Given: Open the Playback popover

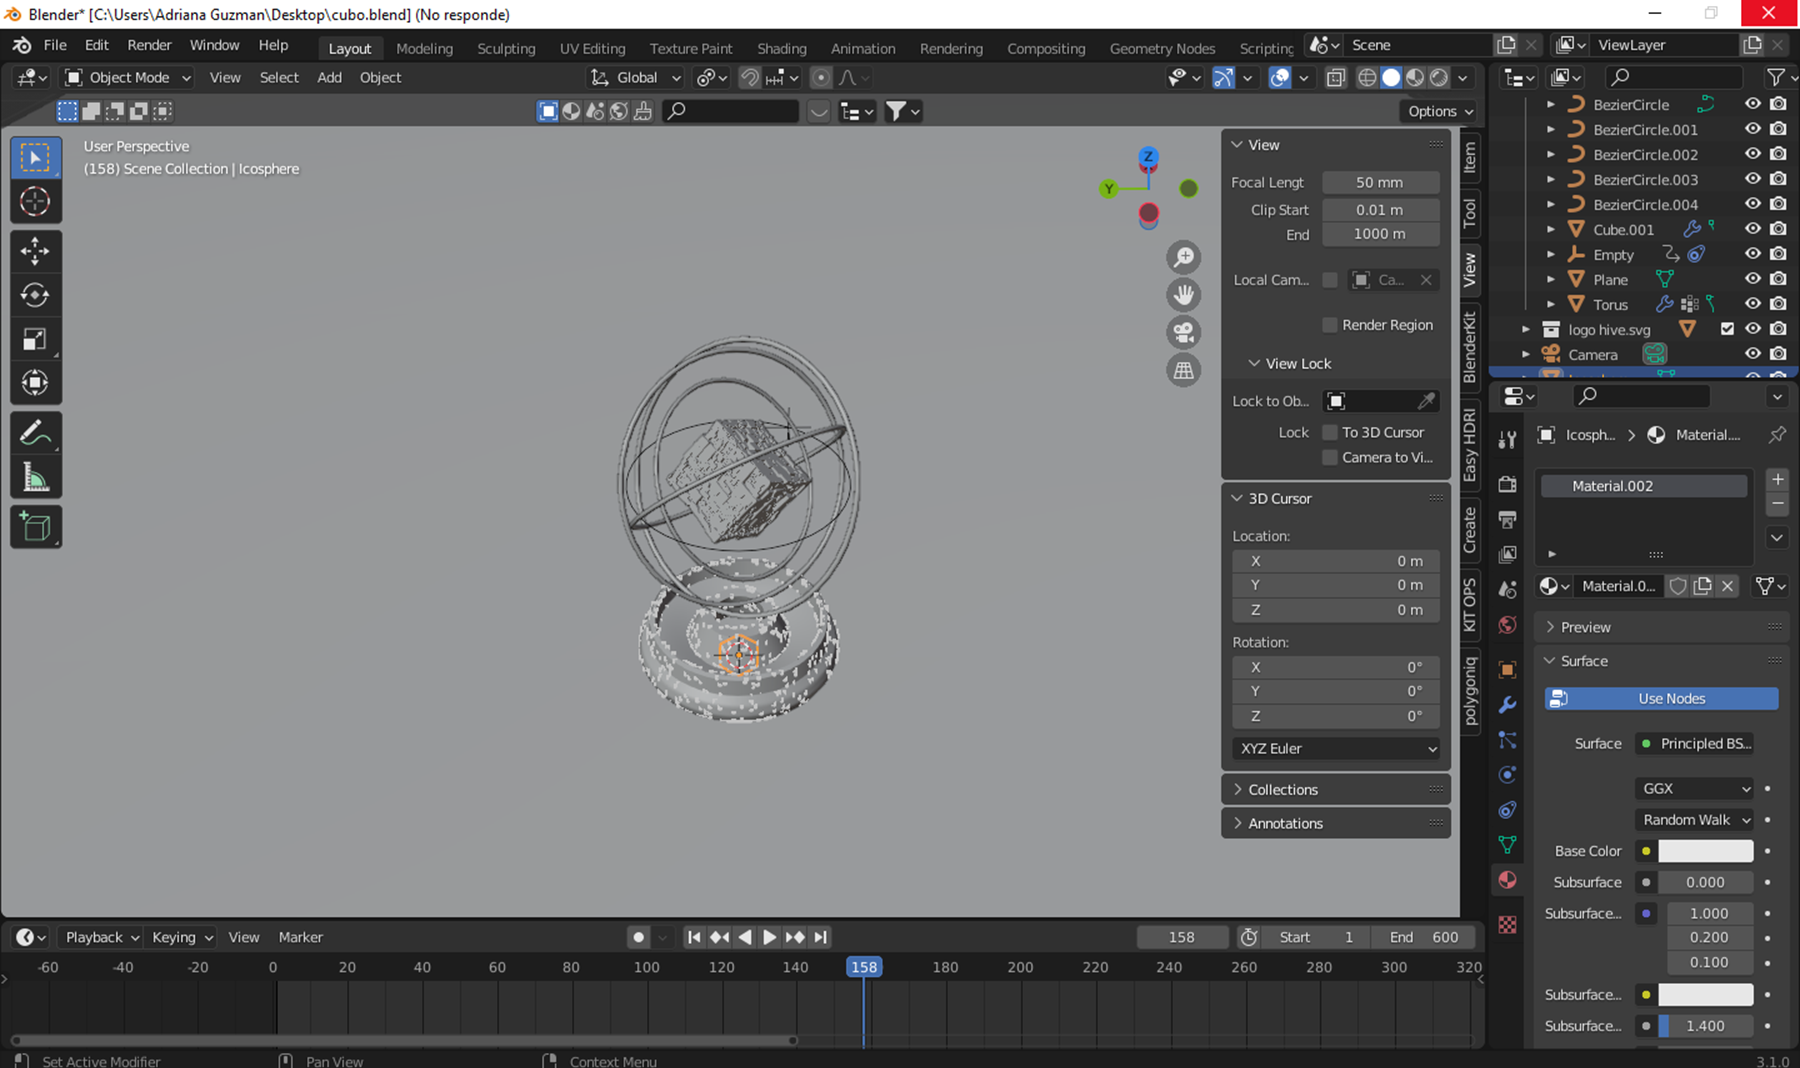Looking at the screenshot, I should (102, 937).
